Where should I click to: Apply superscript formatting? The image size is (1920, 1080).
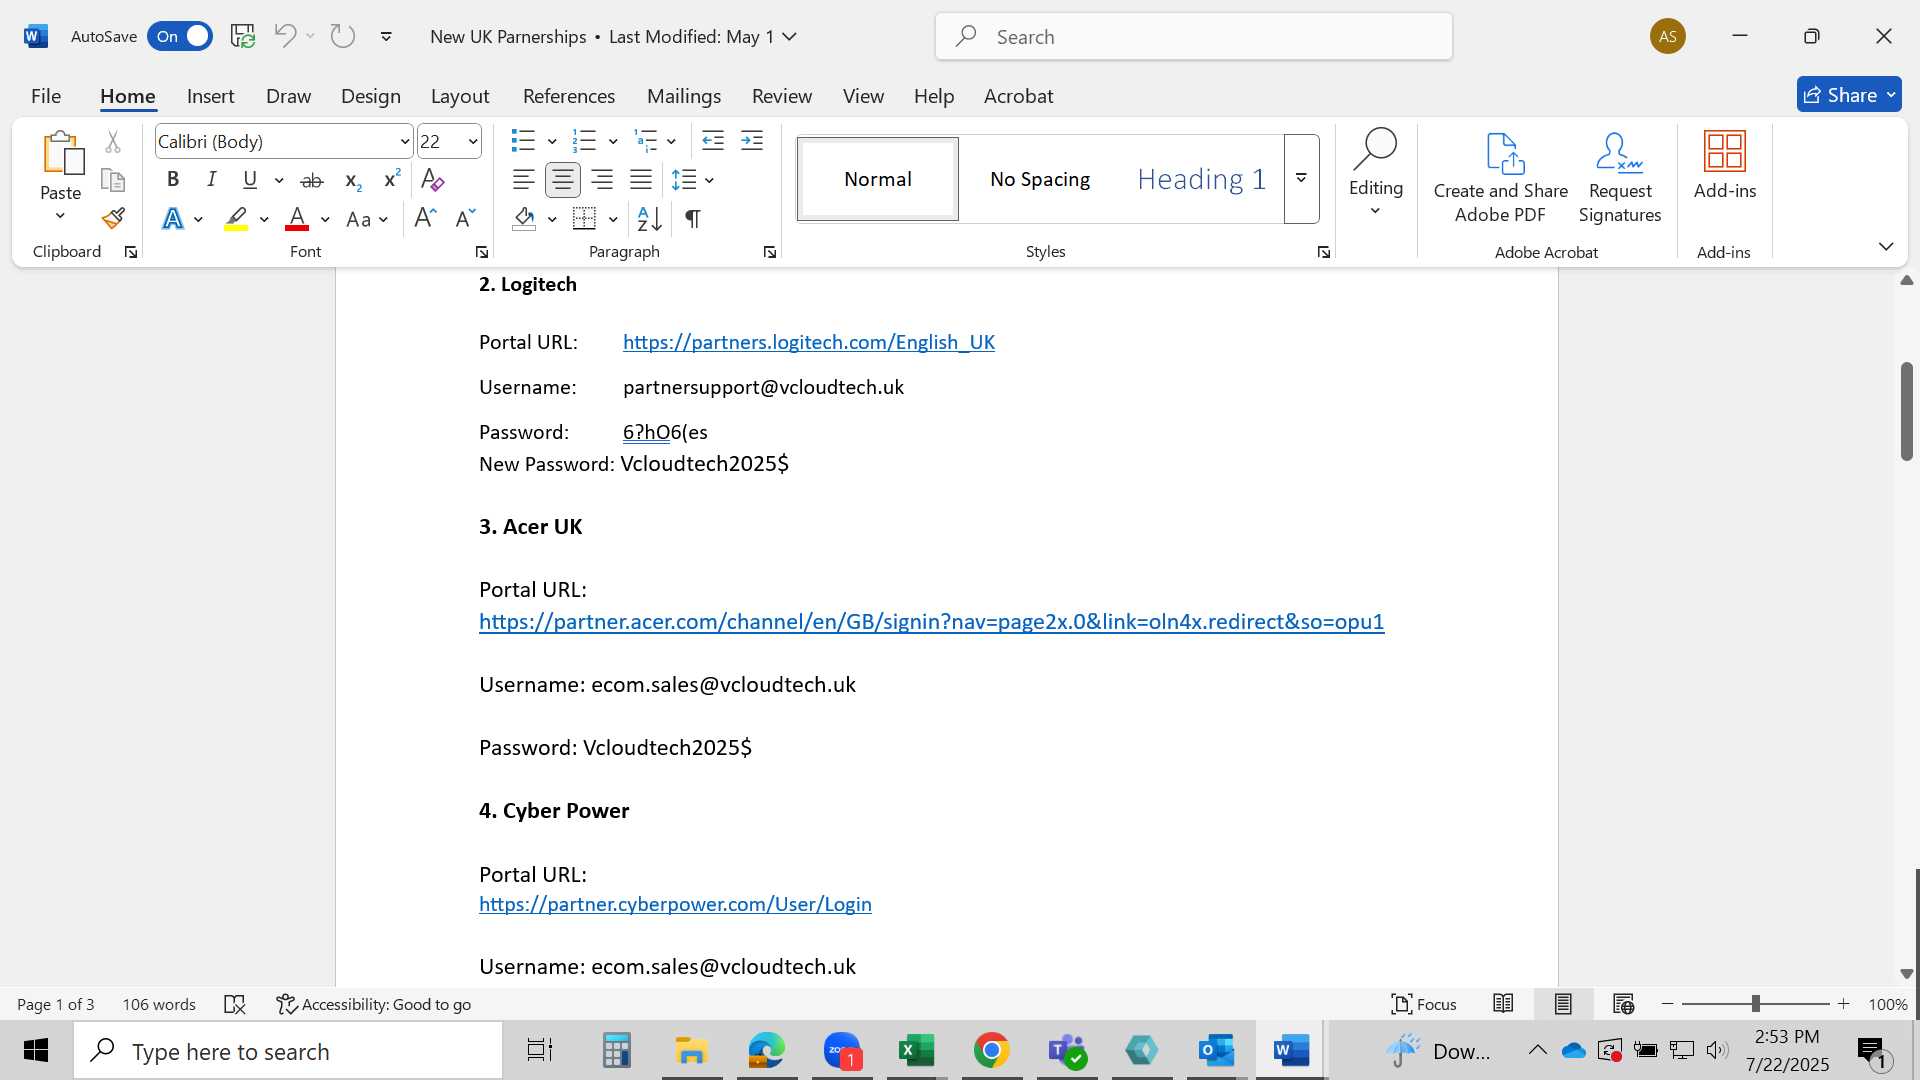coord(392,180)
